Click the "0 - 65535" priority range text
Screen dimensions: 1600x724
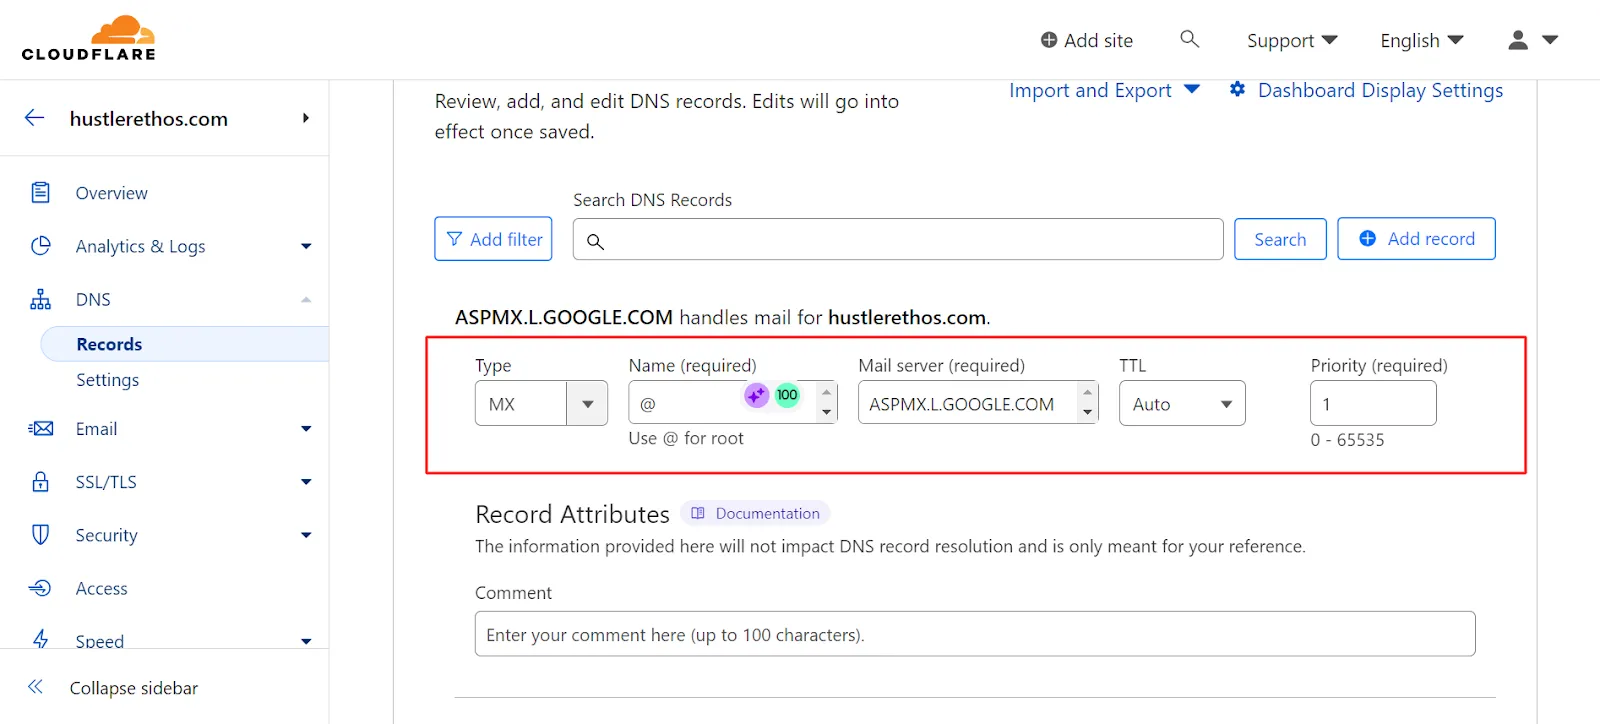pos(1347,440)
